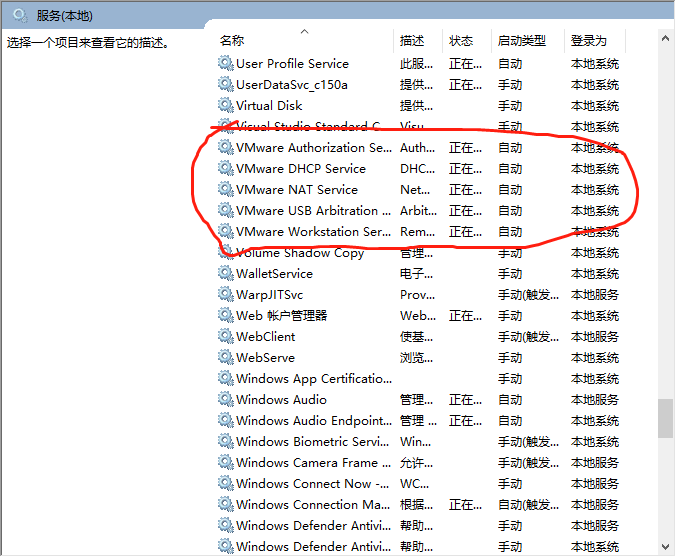The image size is (676, 557).
Task: Select VMware Authorization Se... service name
Action: [x=314, y=147]
